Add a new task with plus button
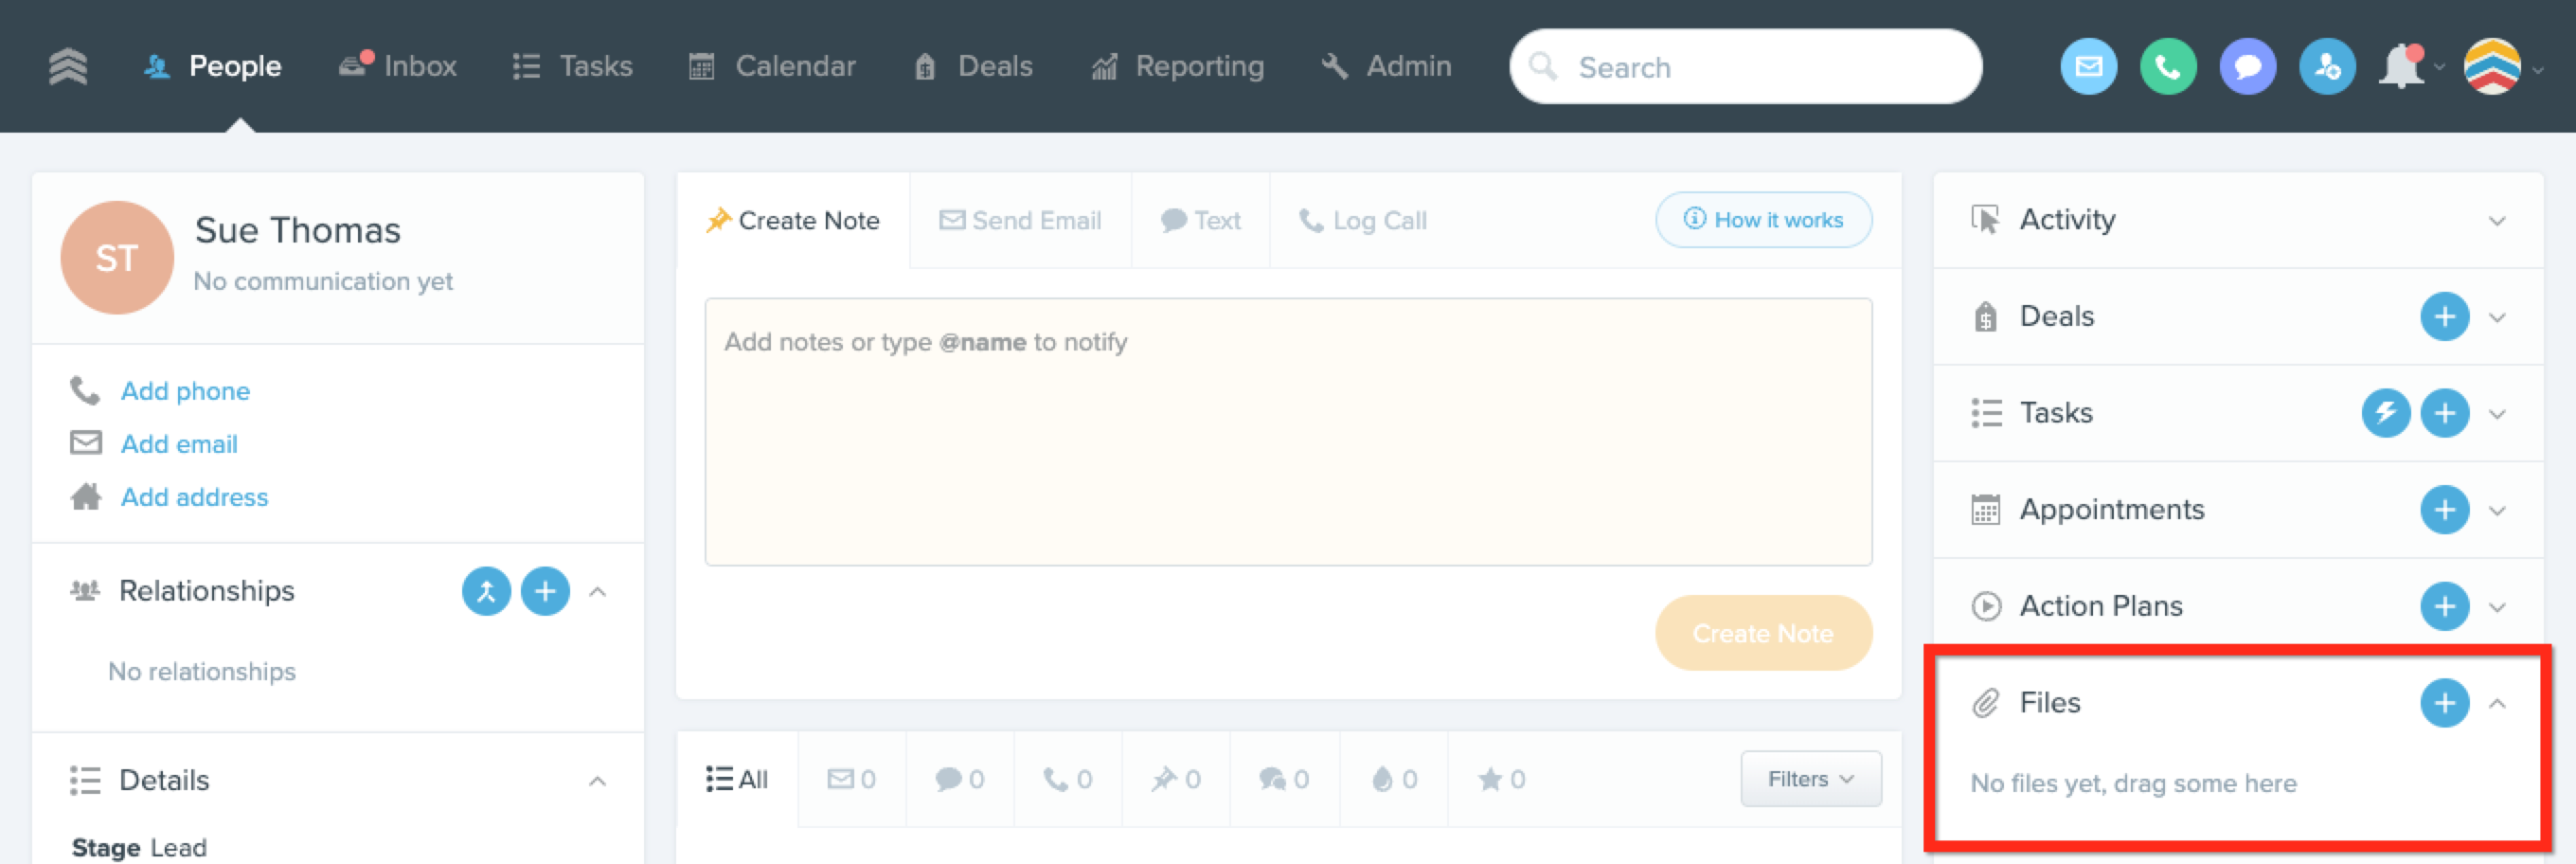Screen dimensions: 2576x864 (x=2444, y=413)
